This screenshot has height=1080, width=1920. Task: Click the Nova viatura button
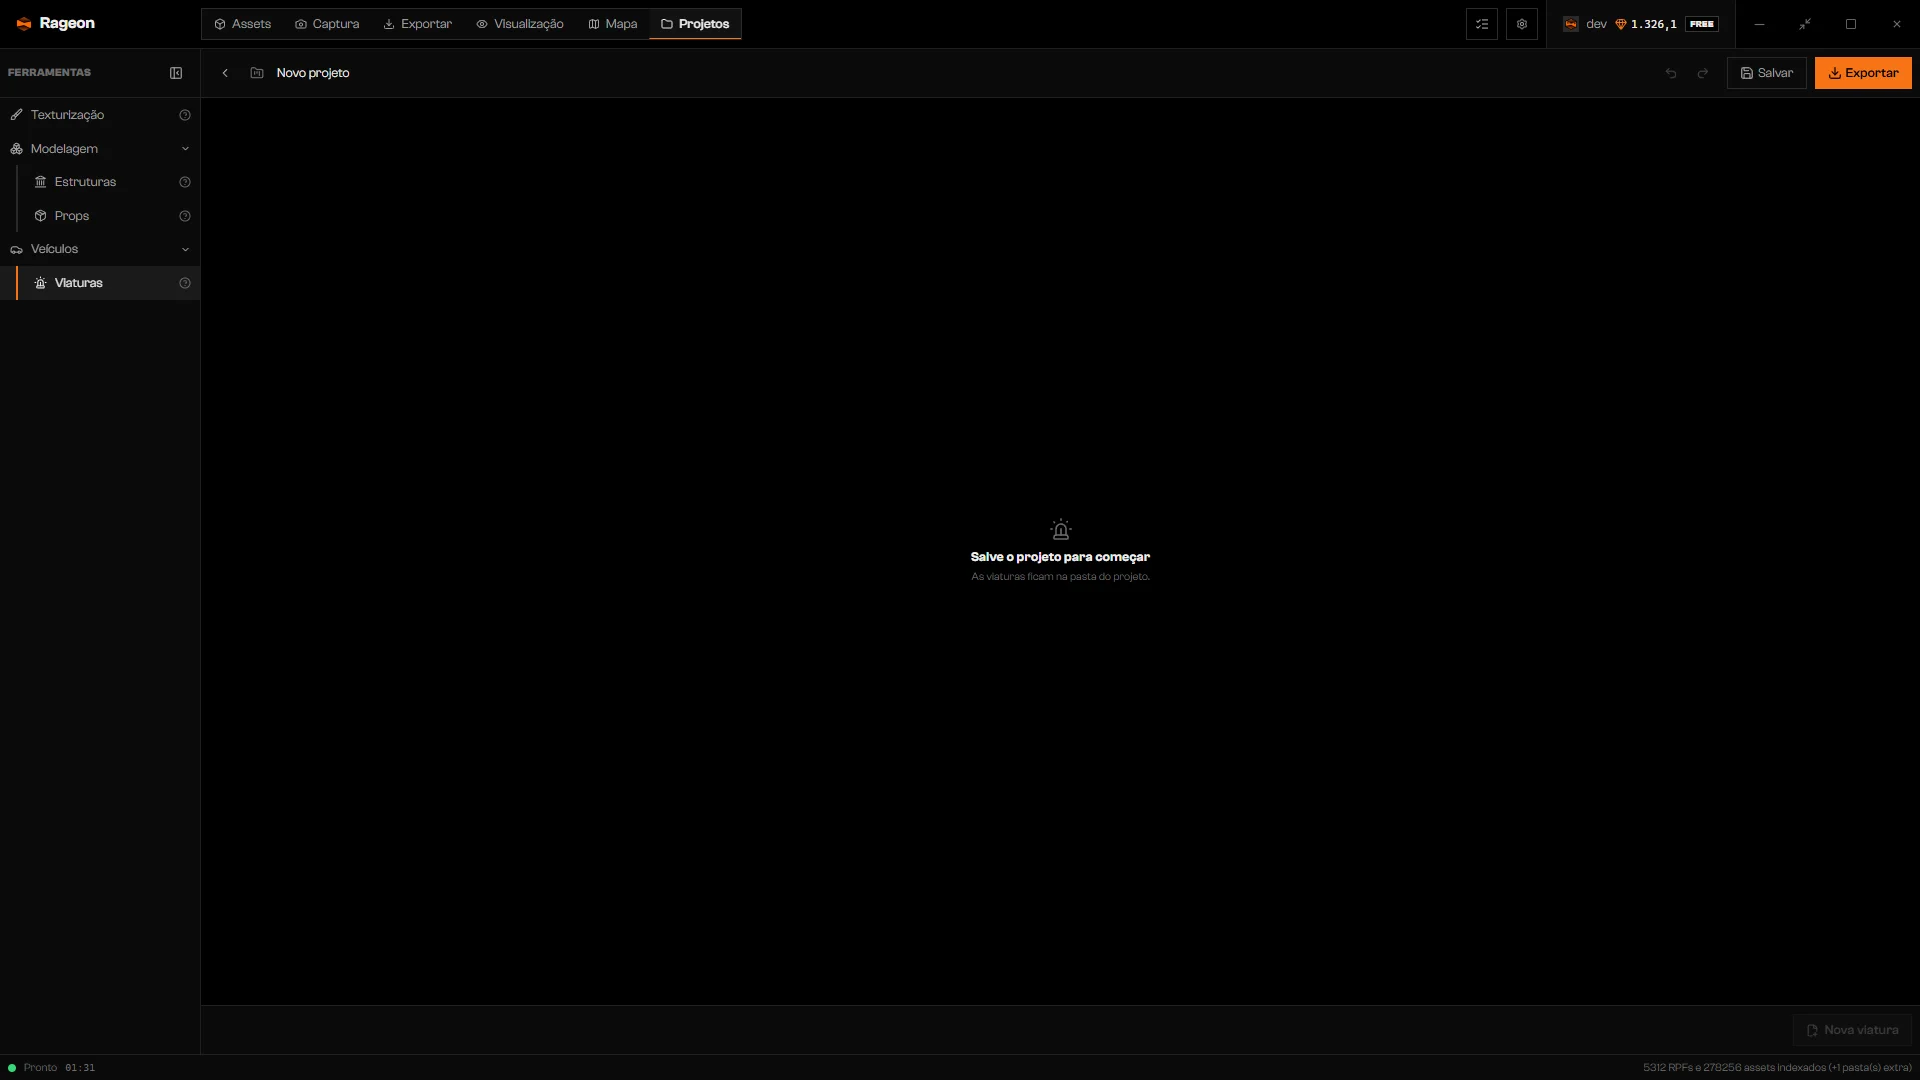(x=1852, y=1030)
